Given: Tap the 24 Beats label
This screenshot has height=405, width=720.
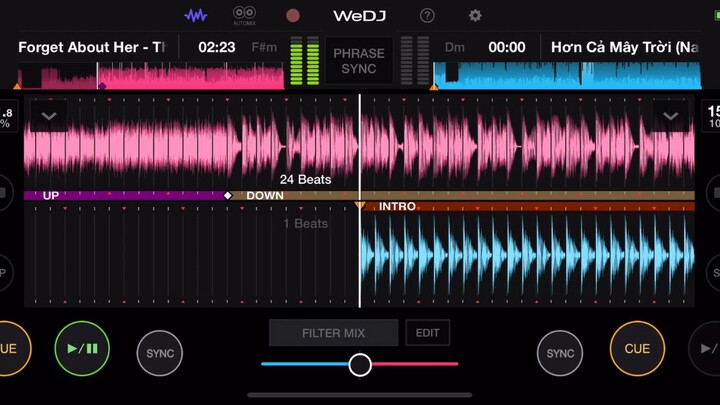Looking at the screenshot, I should pos(305,180).
